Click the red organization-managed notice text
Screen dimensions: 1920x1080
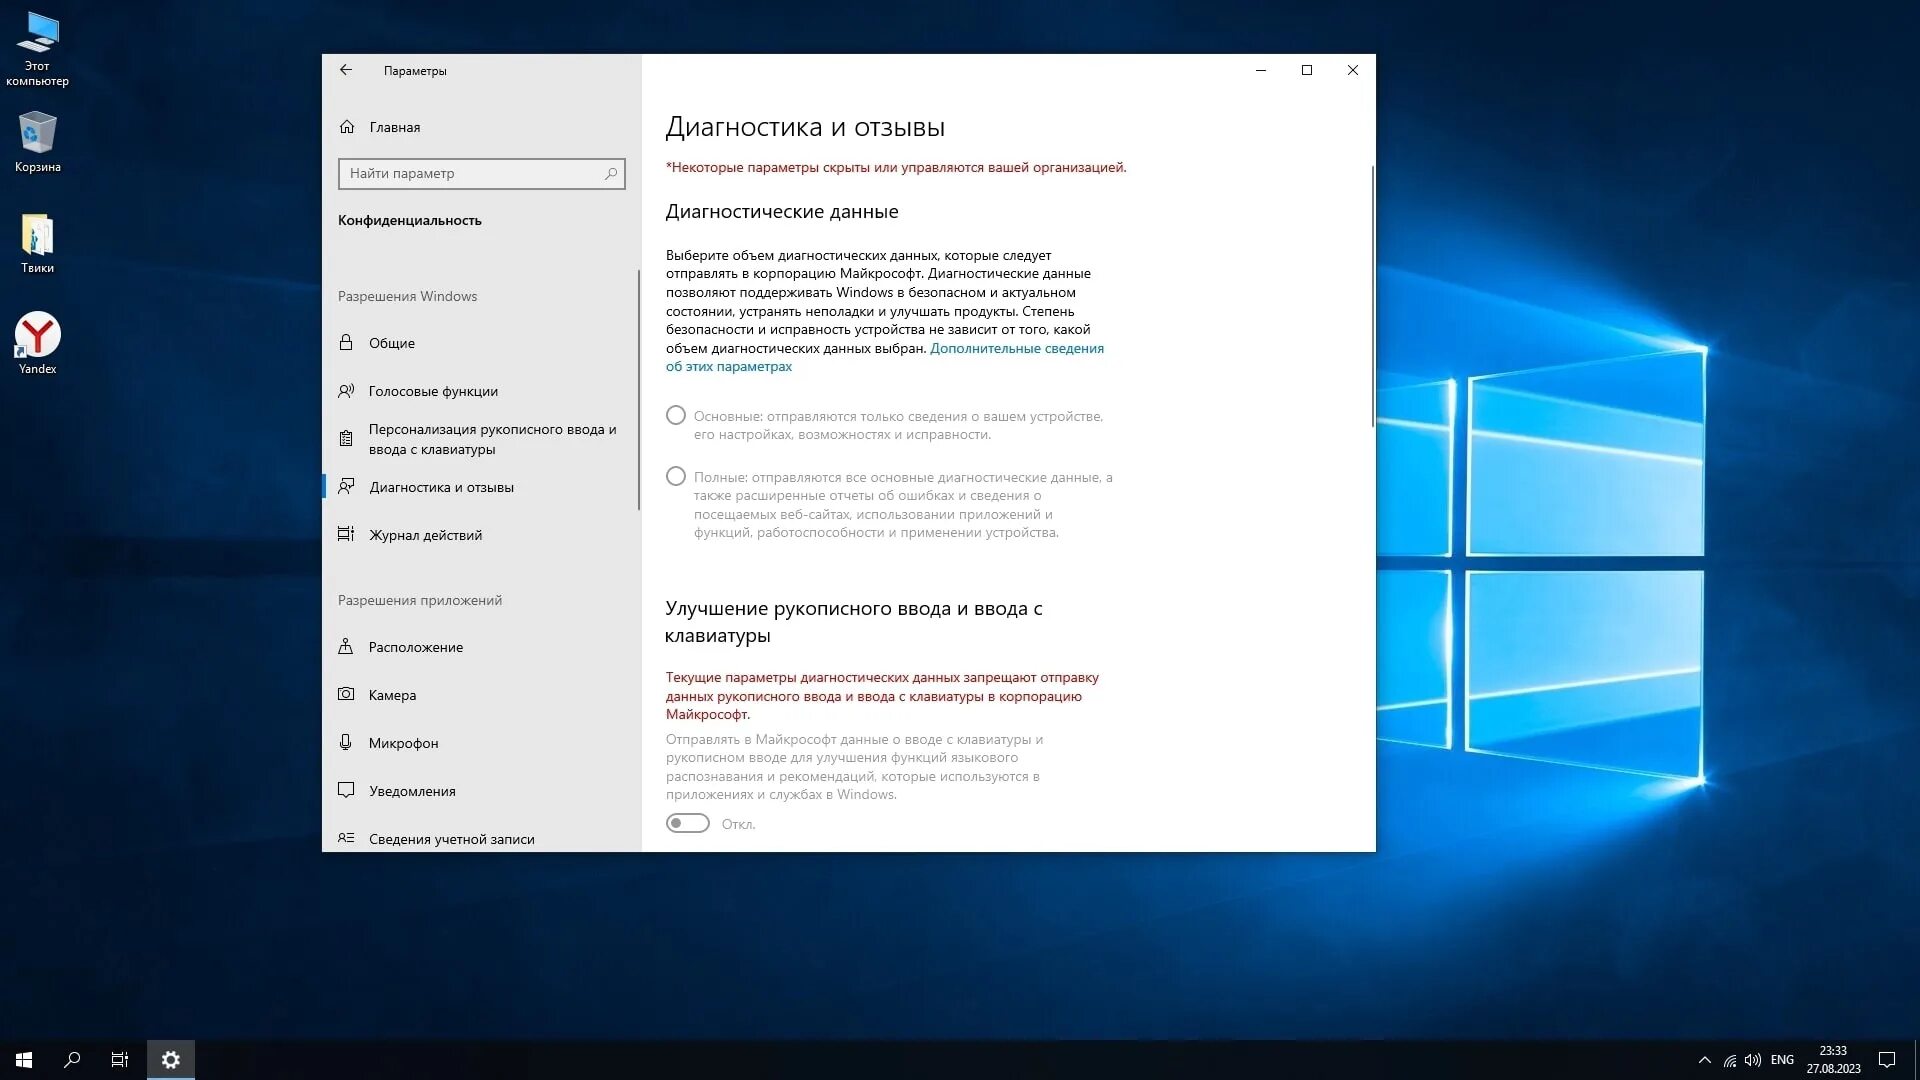pyautogui.click(x=896, y=167)
